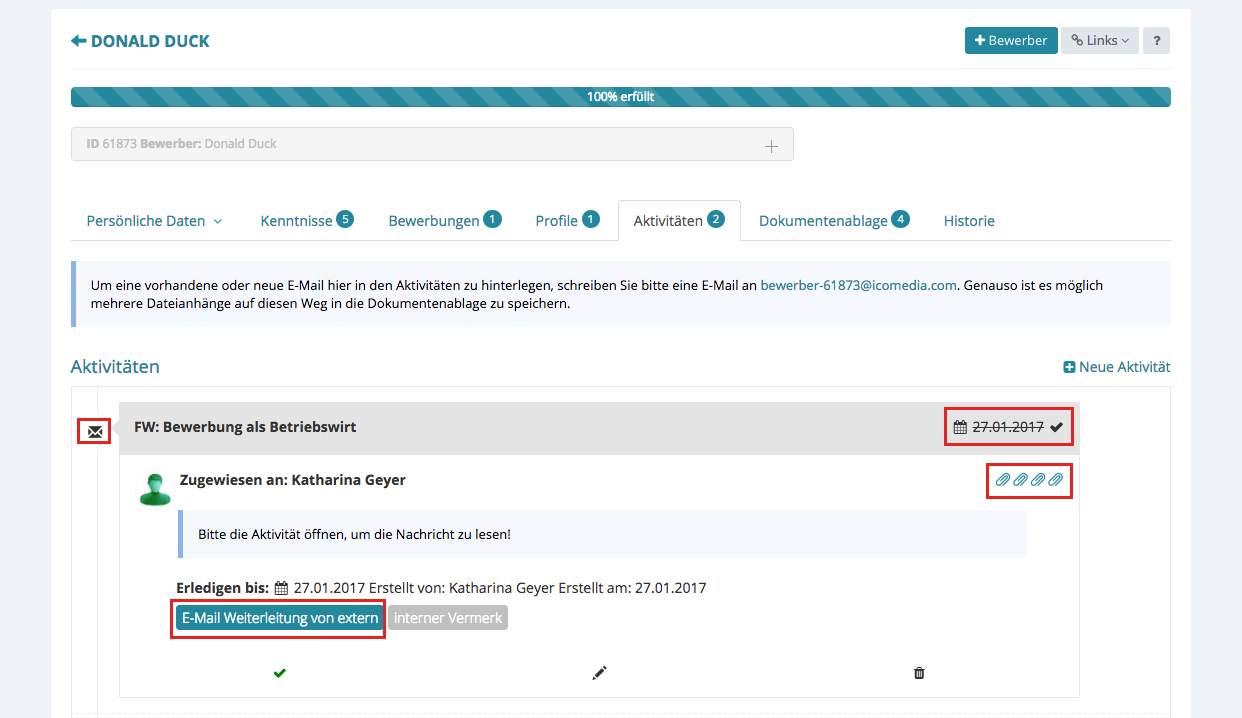Open the Links dropdown
Image resolution: width=1242 pixels, height=718 pixels.
pyautogui.click(x=1099, y=41)
